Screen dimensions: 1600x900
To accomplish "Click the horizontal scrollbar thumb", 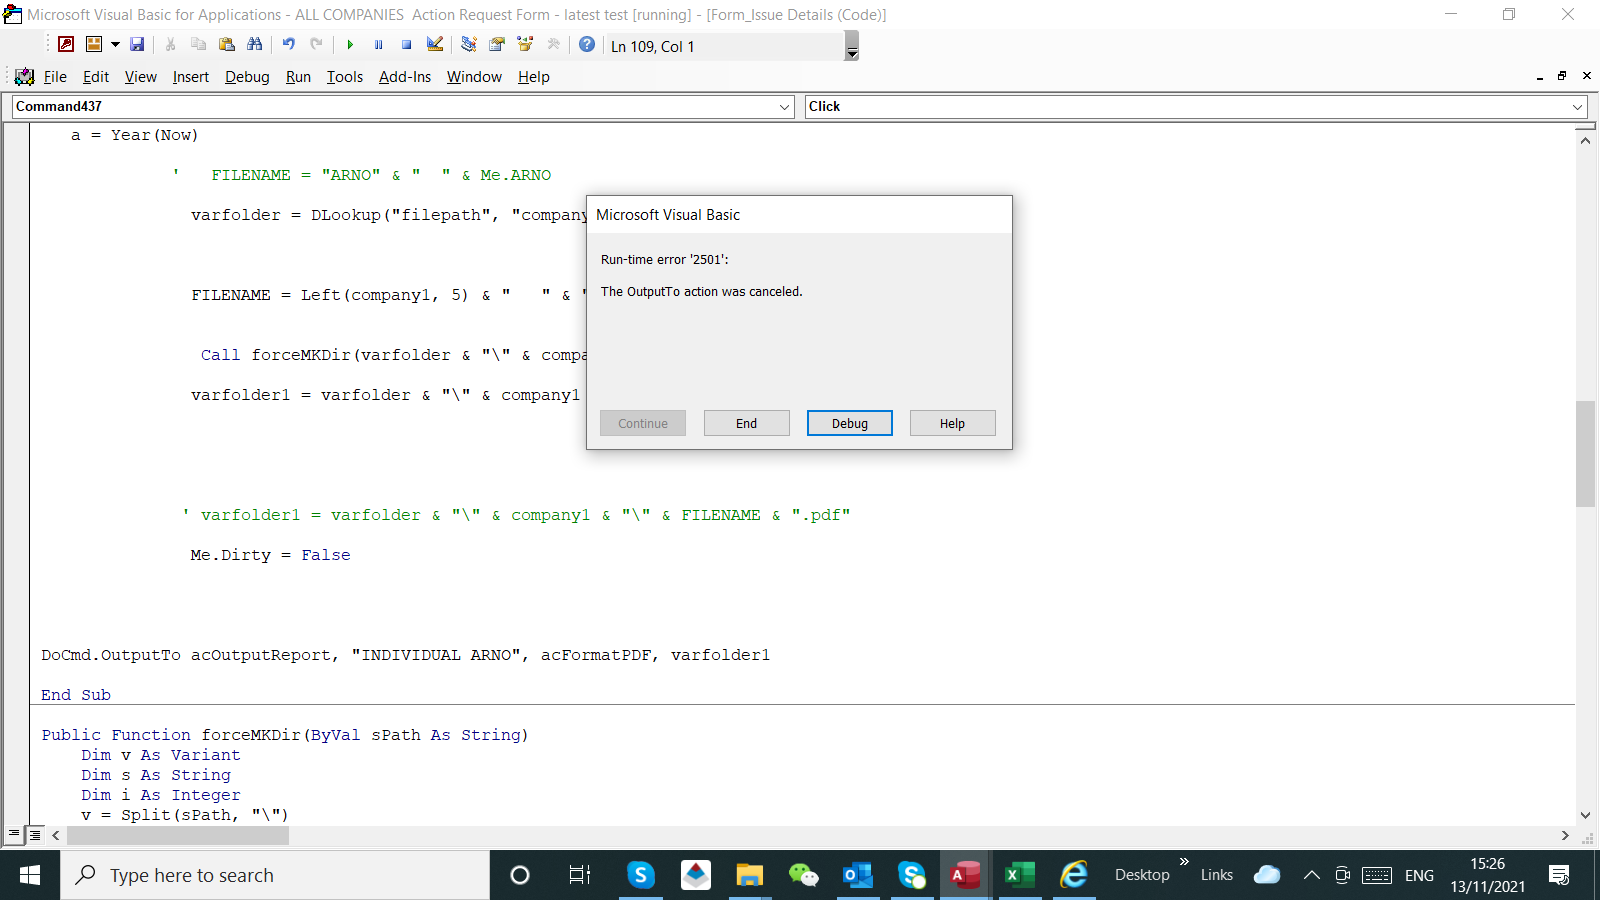I will pyautogui.click(x=177, y=835).
